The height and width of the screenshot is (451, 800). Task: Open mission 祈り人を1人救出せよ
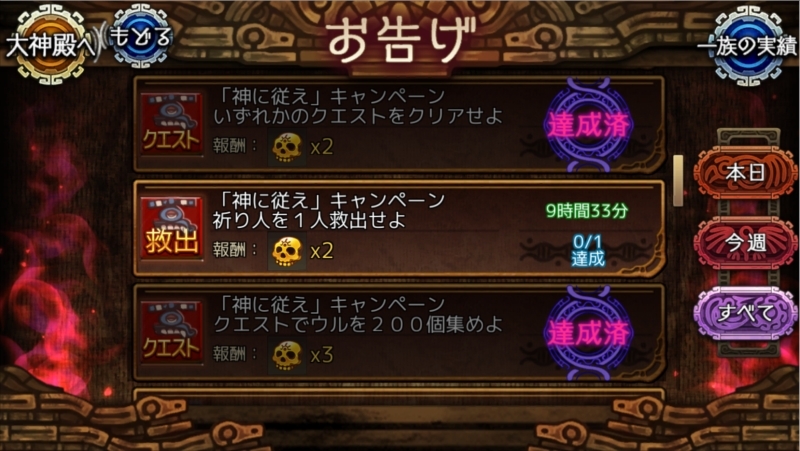[399, 229]
